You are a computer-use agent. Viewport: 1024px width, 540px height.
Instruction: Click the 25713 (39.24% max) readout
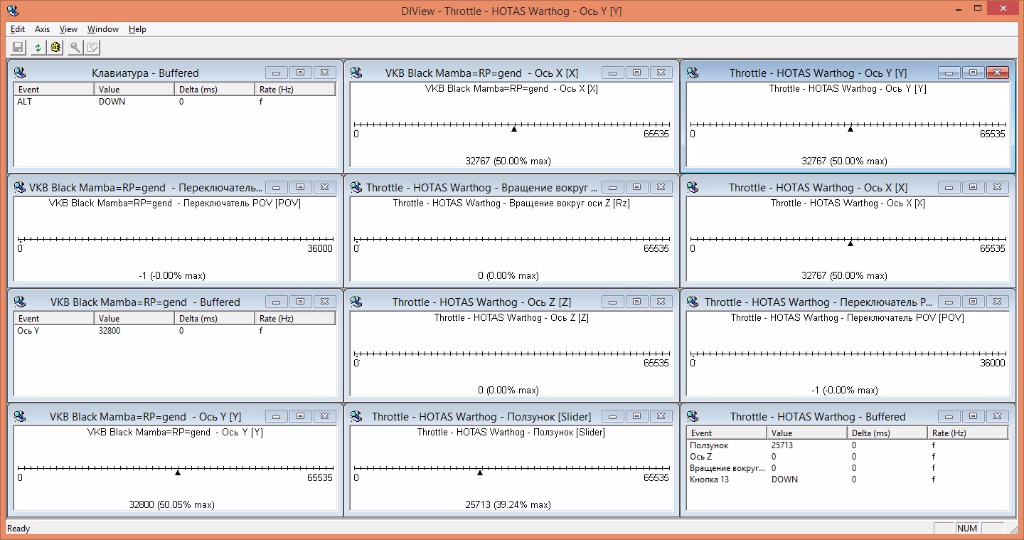(508, 505)
